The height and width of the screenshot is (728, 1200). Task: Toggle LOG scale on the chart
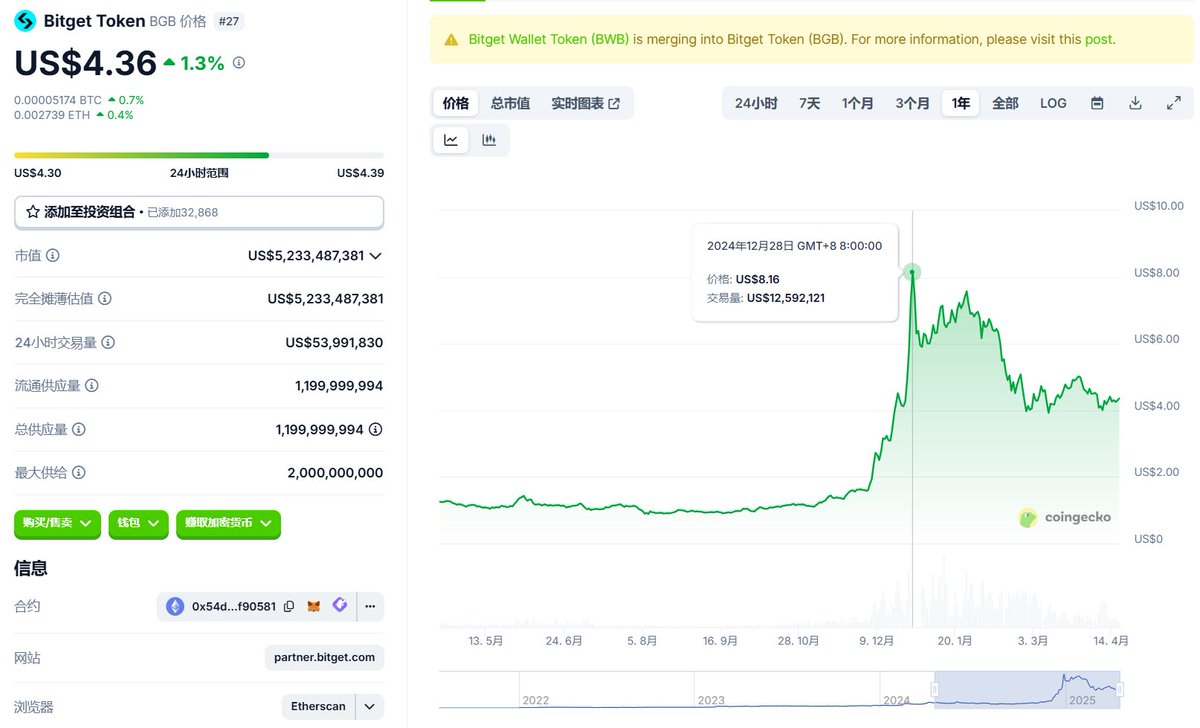[x=1053, y=103]
